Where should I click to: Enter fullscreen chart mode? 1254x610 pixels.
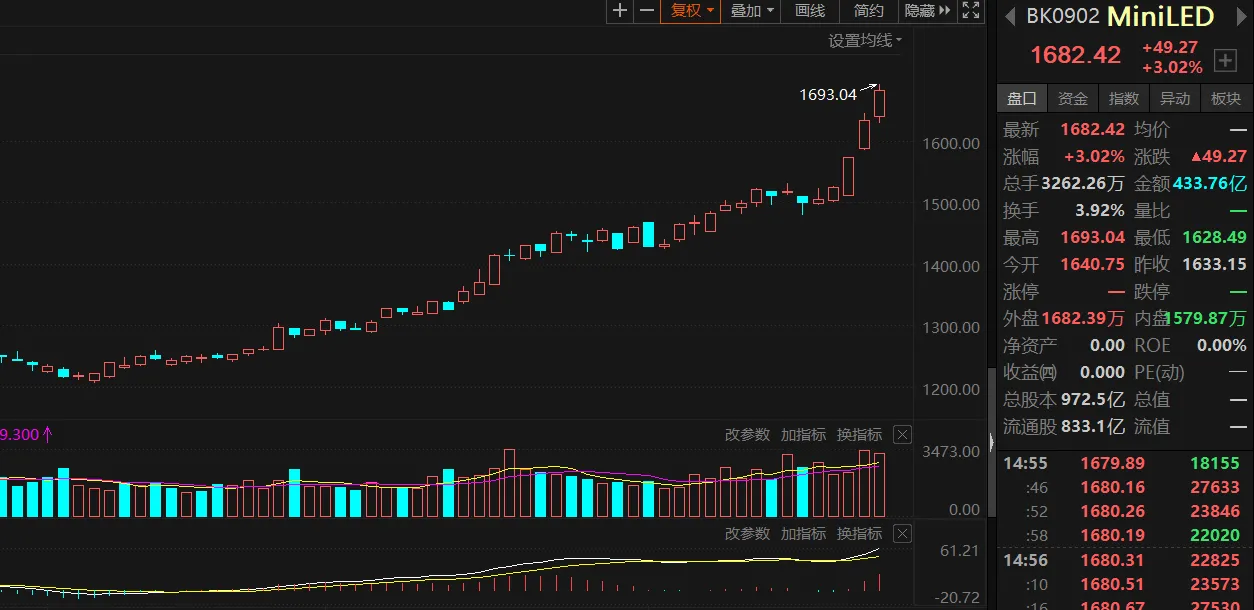point(970,11)
